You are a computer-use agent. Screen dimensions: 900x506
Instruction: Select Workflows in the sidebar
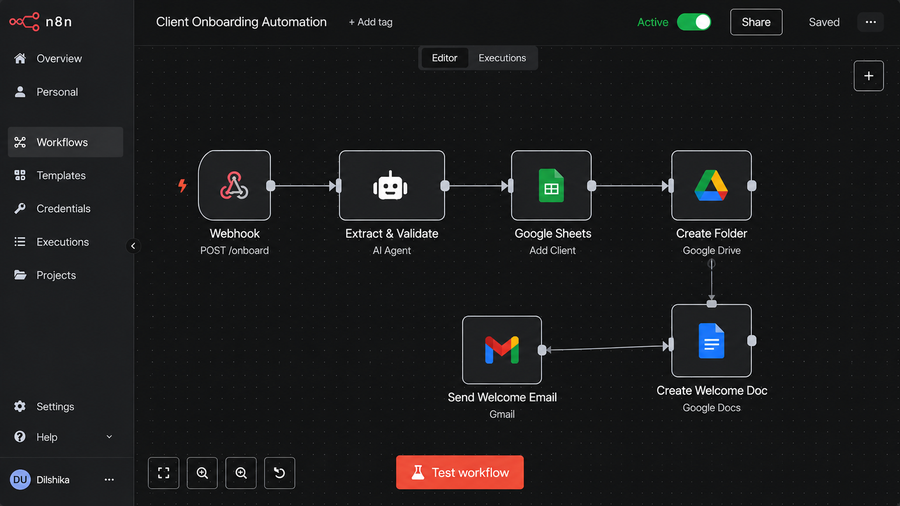point(65,142)
